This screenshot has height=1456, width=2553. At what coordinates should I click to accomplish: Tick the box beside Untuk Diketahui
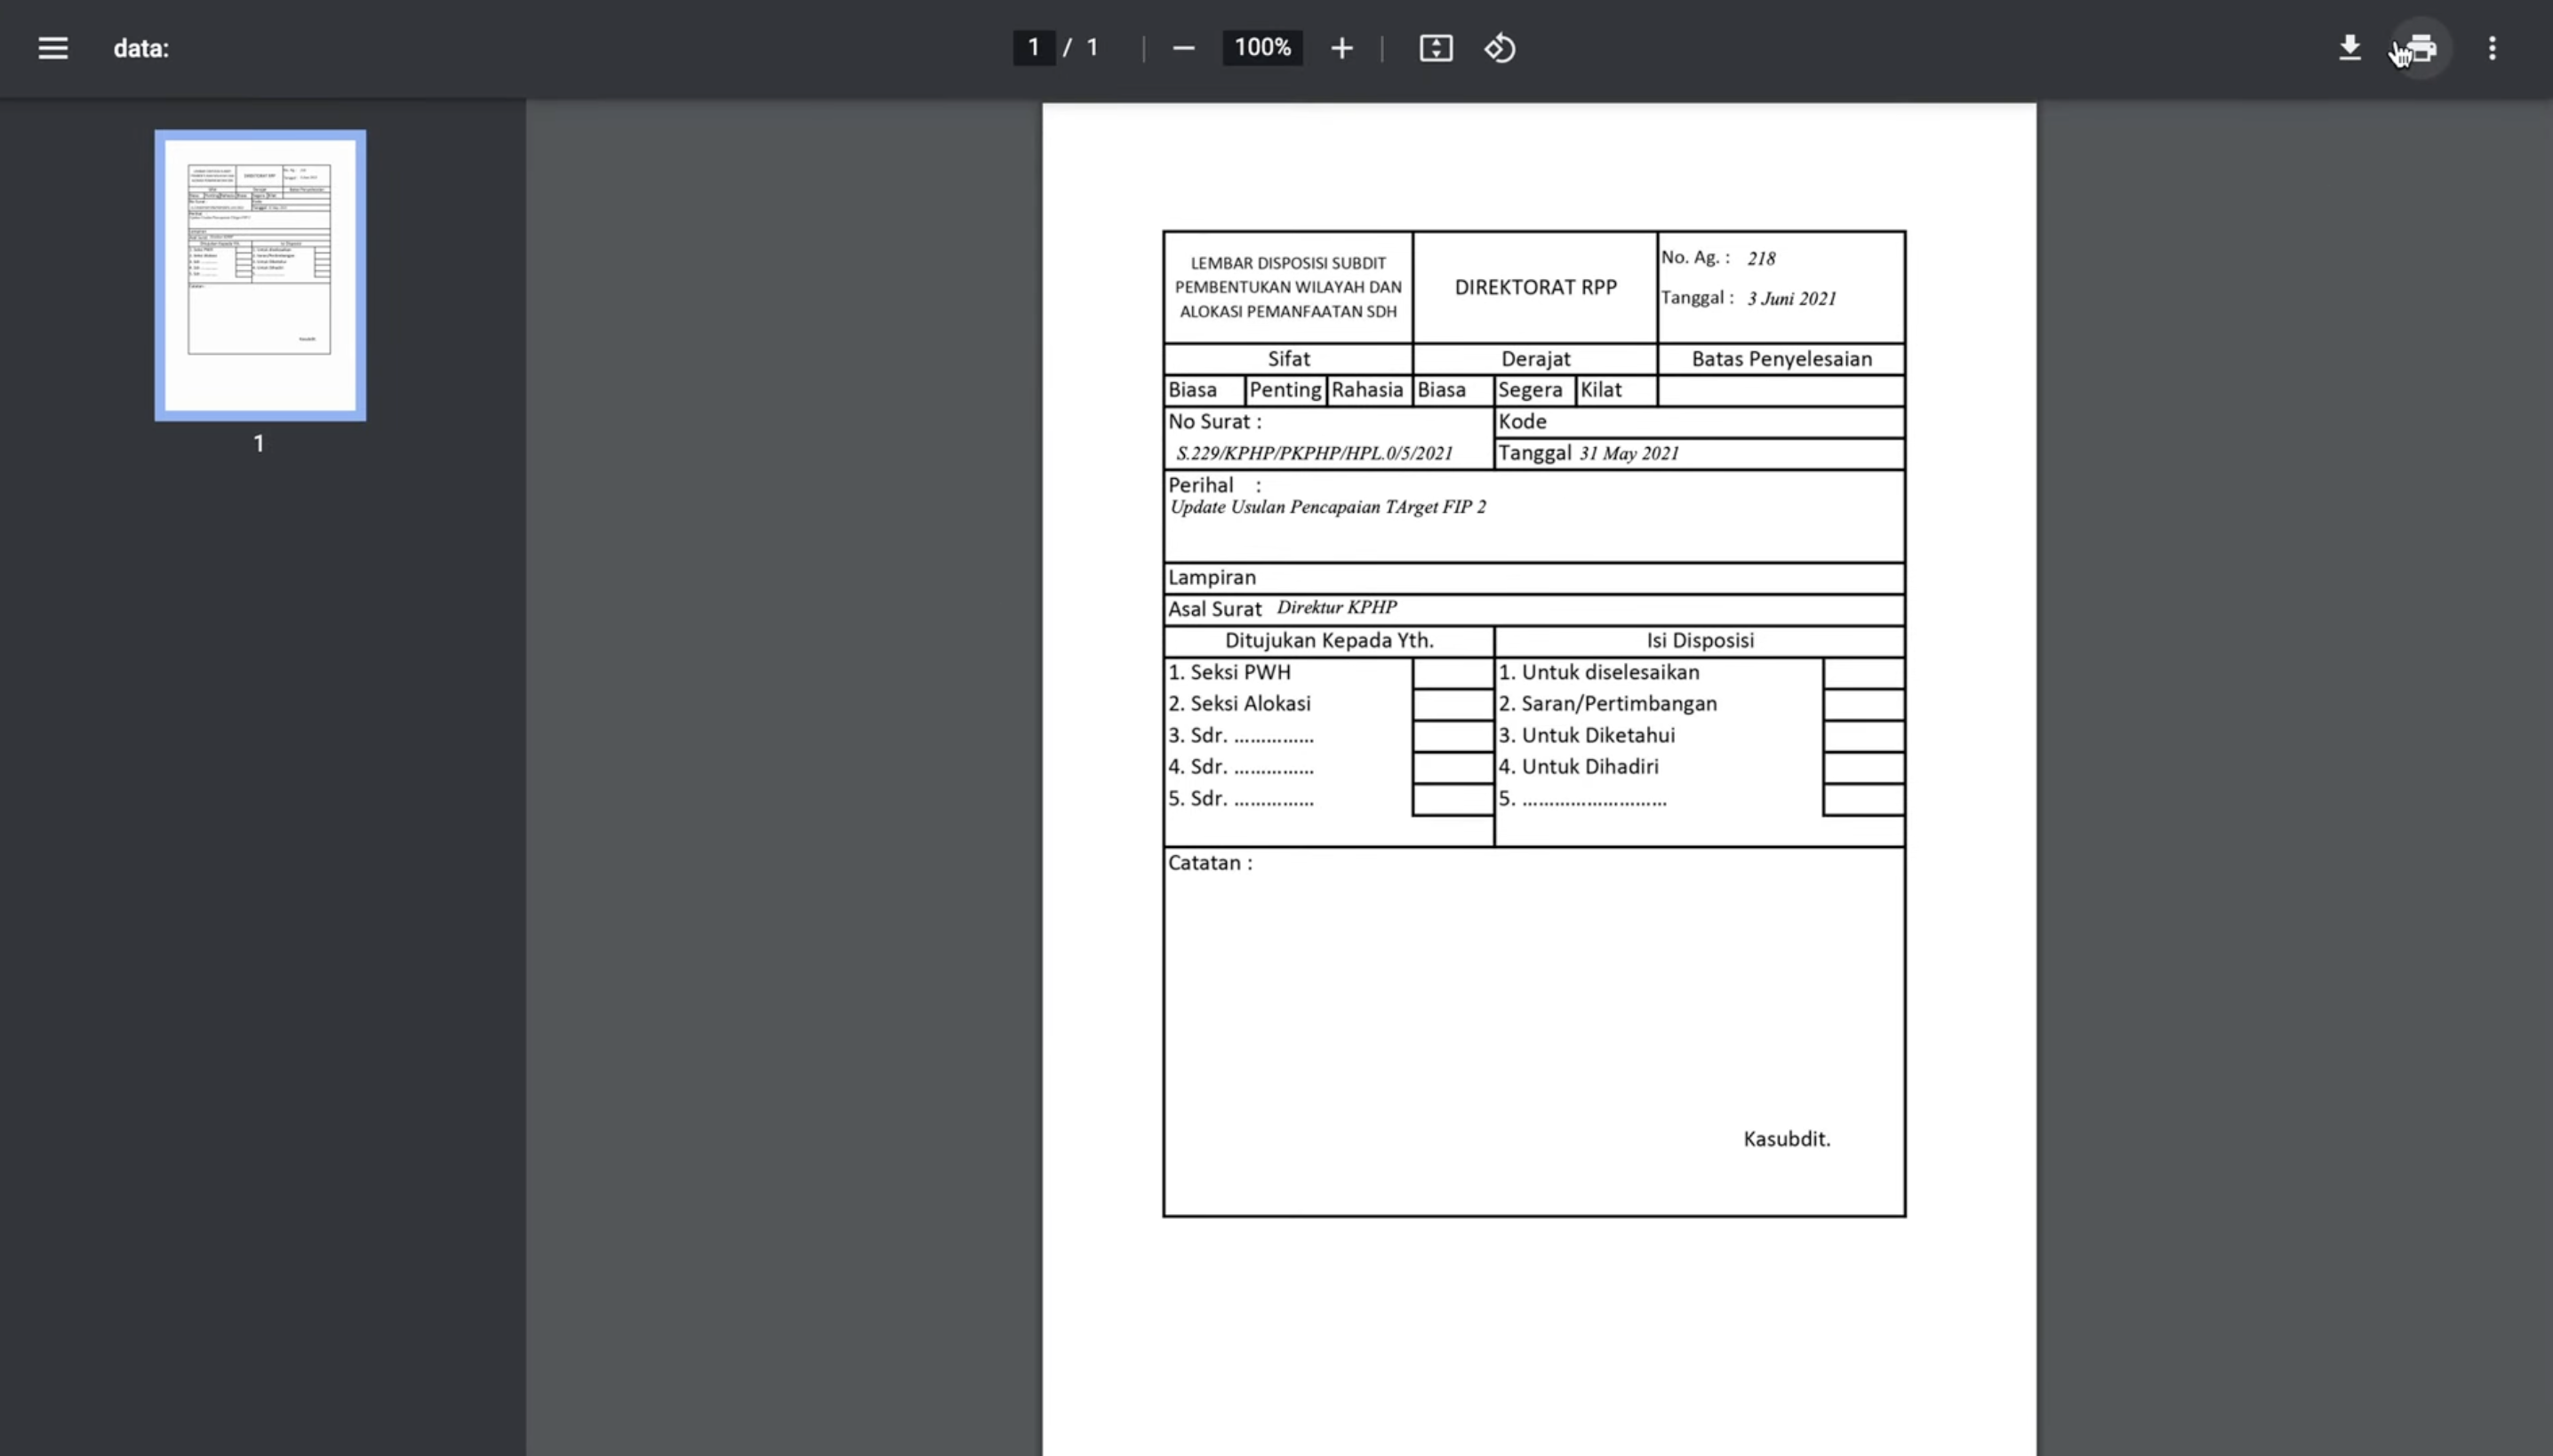pos(1862,736)
